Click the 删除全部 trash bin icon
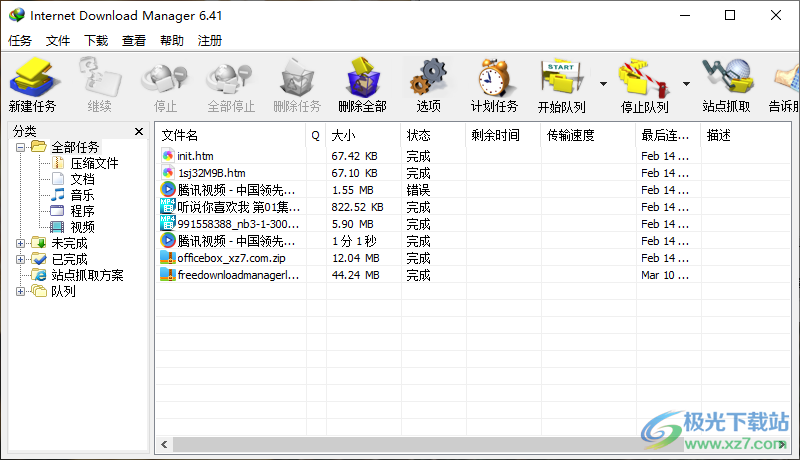800x460 pixels. coord(363,78)
